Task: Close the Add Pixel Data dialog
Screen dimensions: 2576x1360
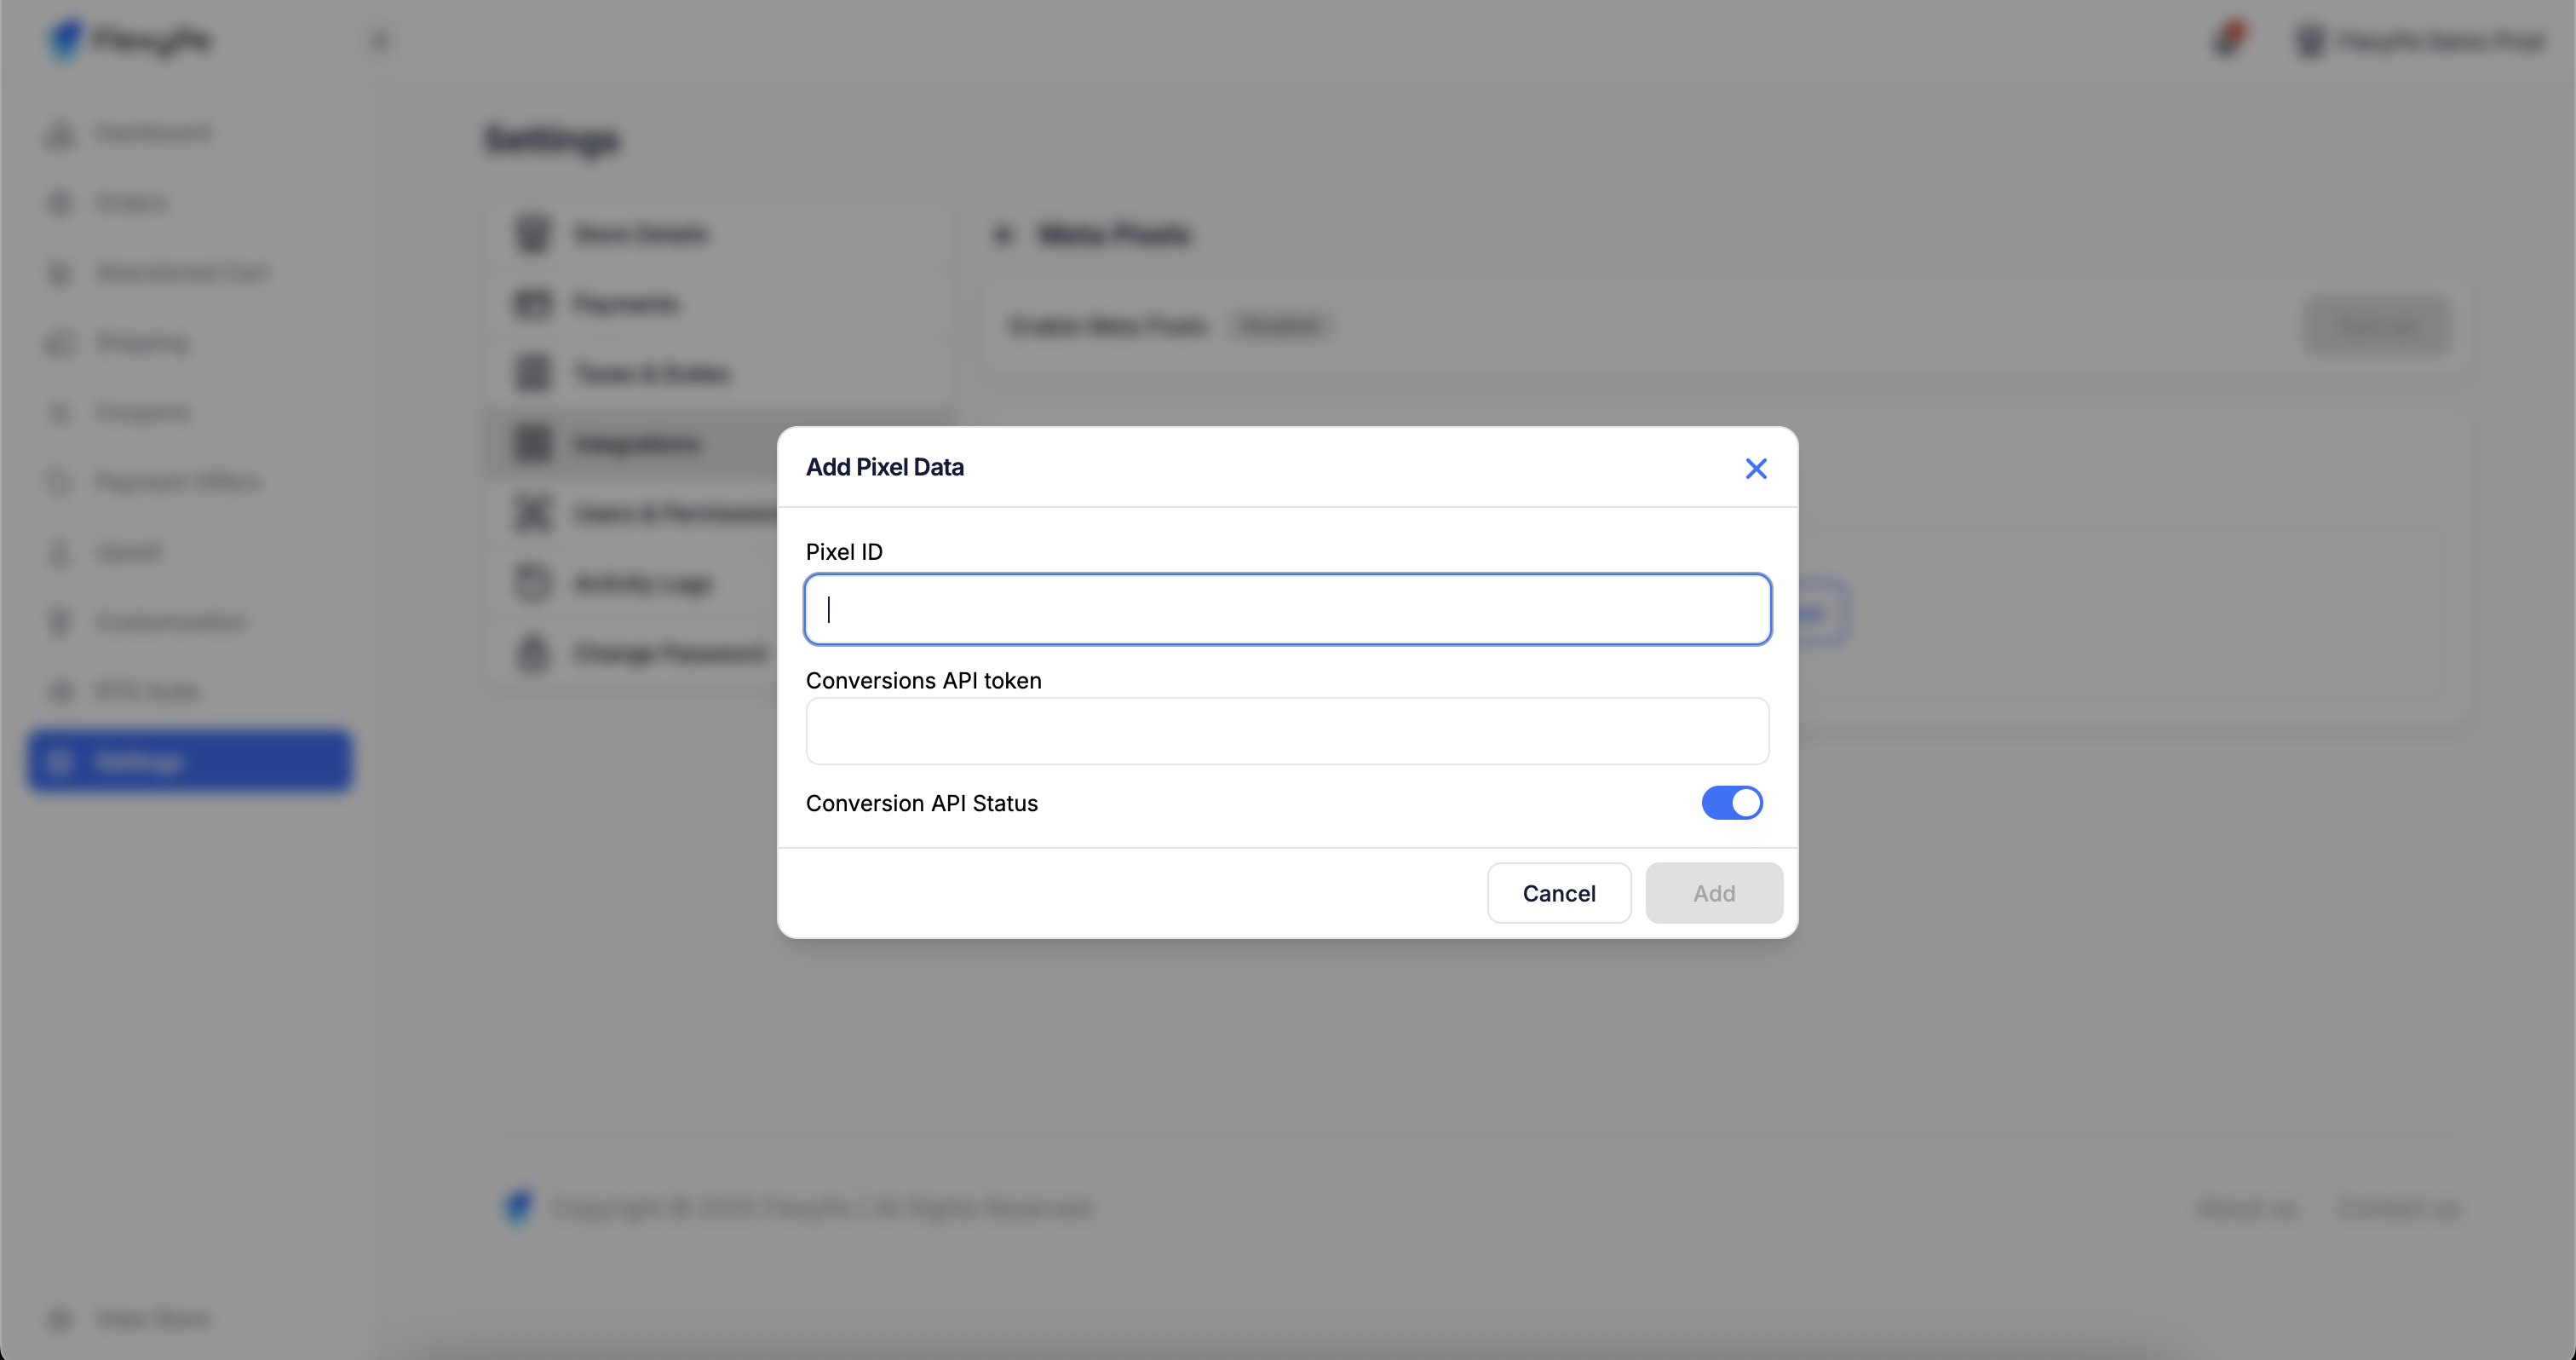Action: 1756,468
